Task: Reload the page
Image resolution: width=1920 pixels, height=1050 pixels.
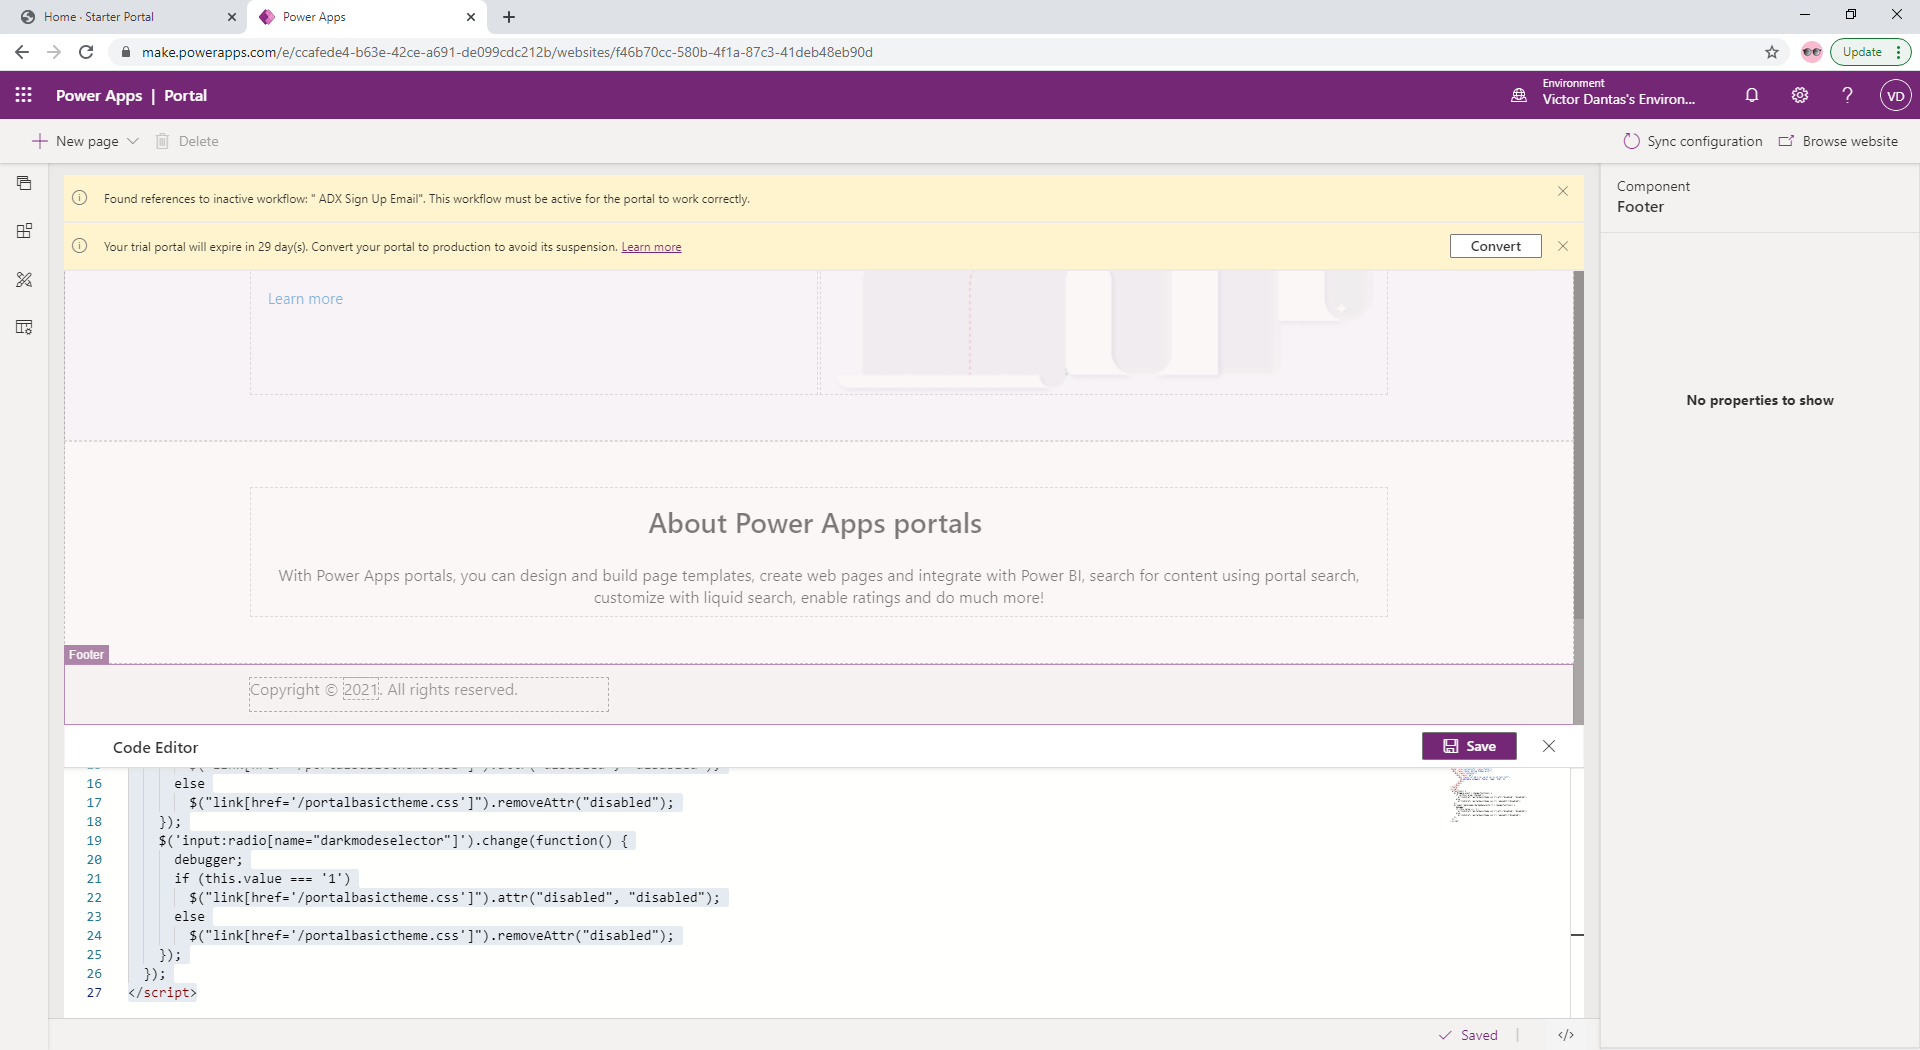Action: point(86,52)
